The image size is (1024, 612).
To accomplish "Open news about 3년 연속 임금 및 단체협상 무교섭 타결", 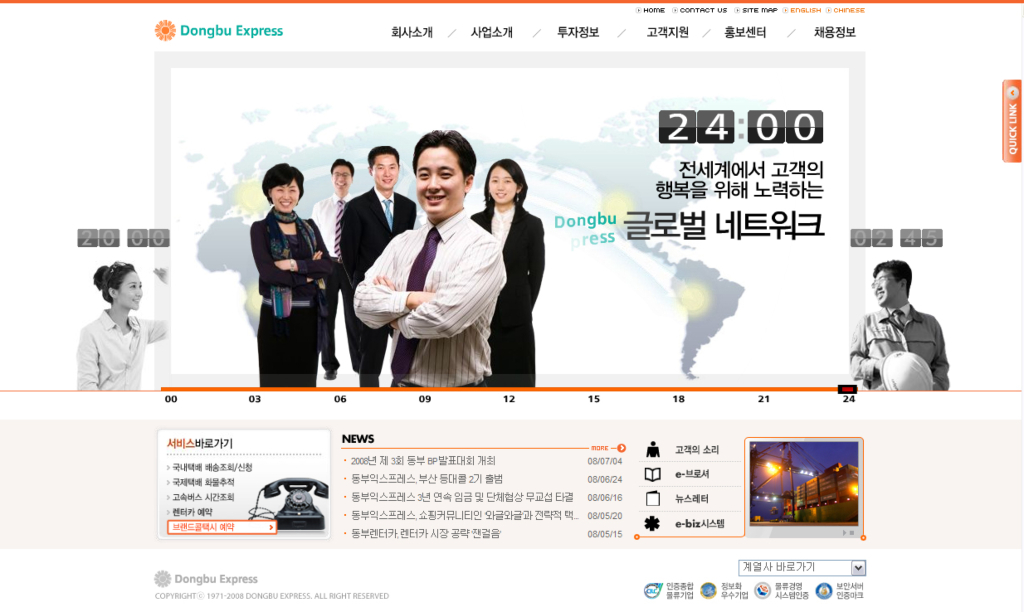I will tap(462, 497).
